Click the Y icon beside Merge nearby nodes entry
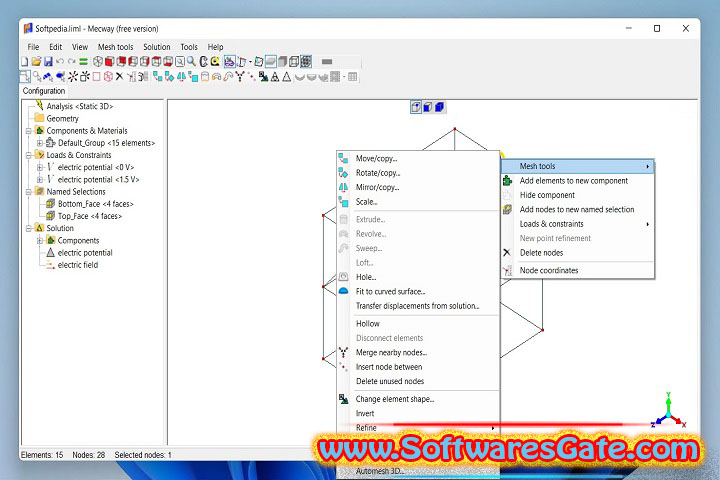The width and height of the screenshot is (720, 480). pos(343,352)
